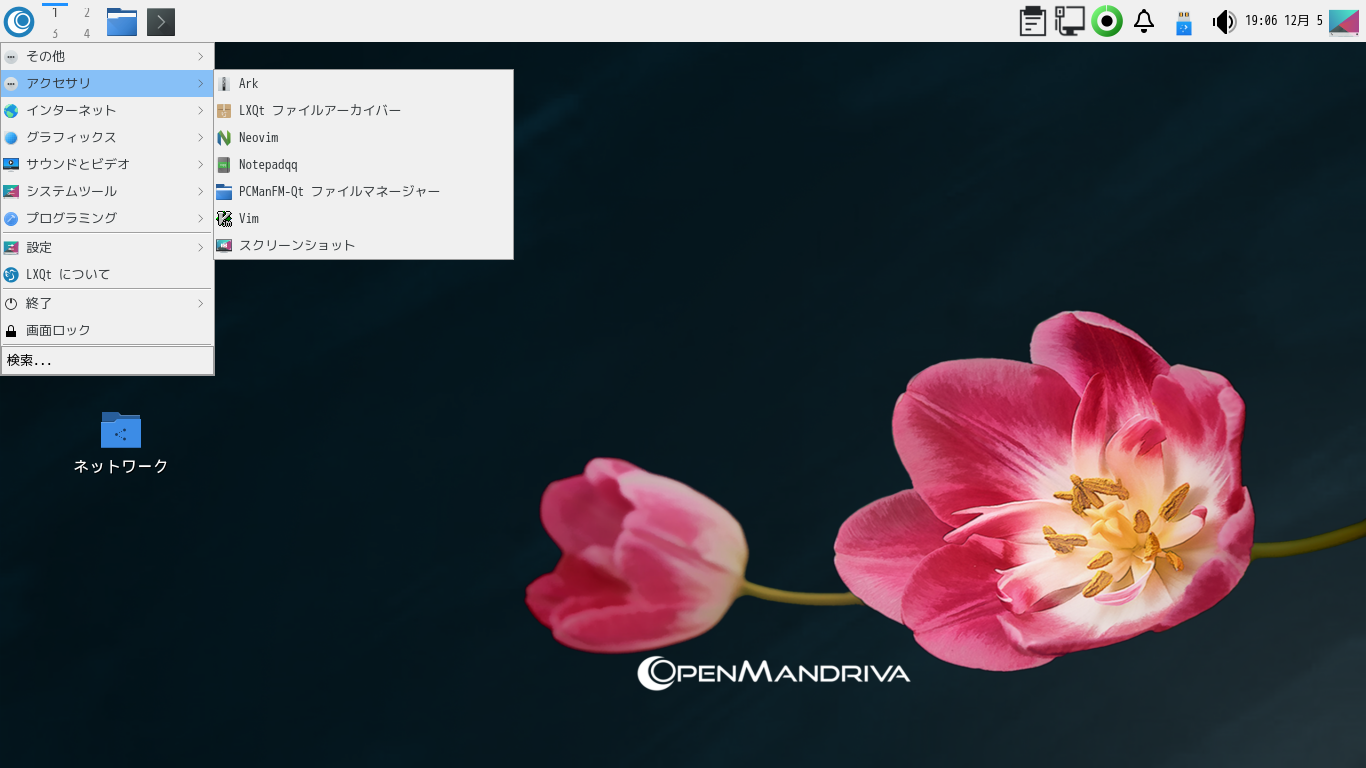Screen dimensions: 1366x768
Task: Launch スクリーンショット tool
Action: click(363, 246)
